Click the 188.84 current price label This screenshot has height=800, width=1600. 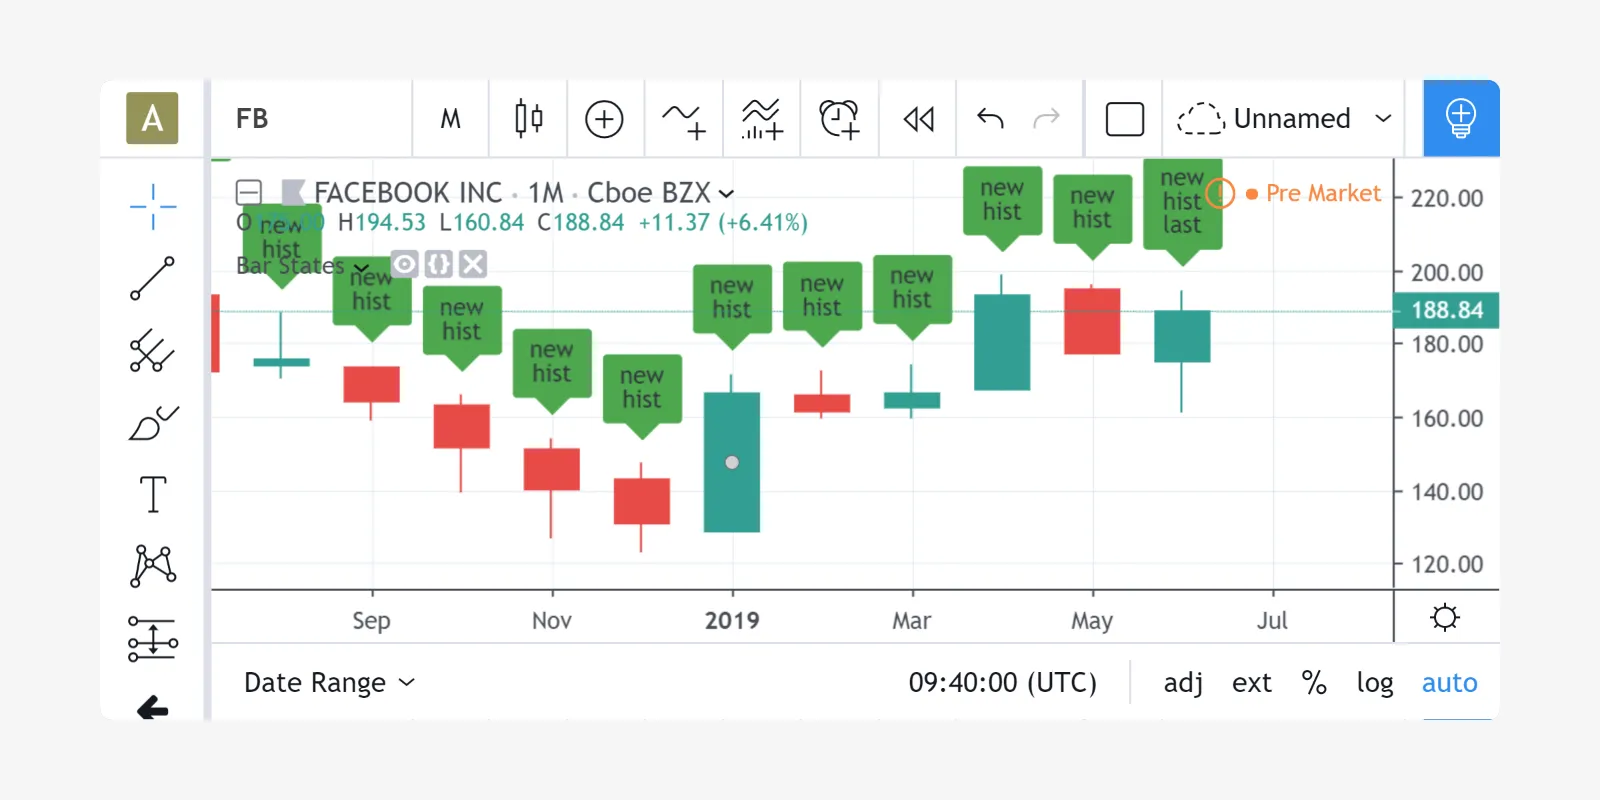1446,310
